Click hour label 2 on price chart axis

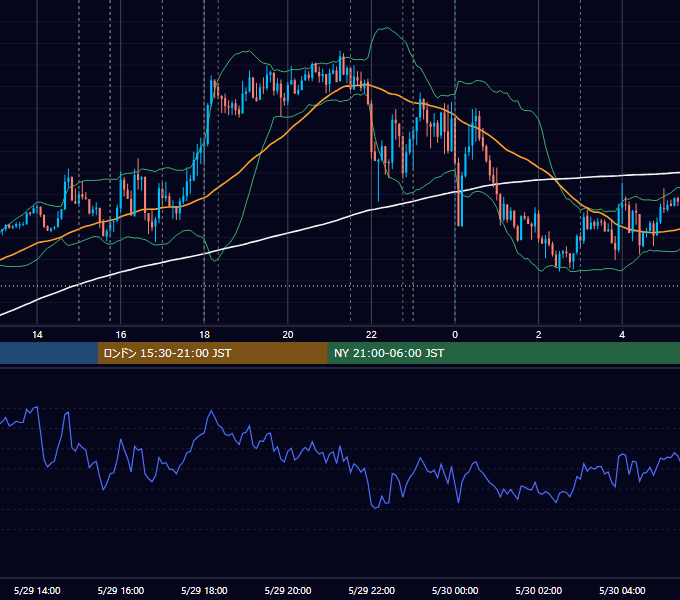(x=539, y=335)
